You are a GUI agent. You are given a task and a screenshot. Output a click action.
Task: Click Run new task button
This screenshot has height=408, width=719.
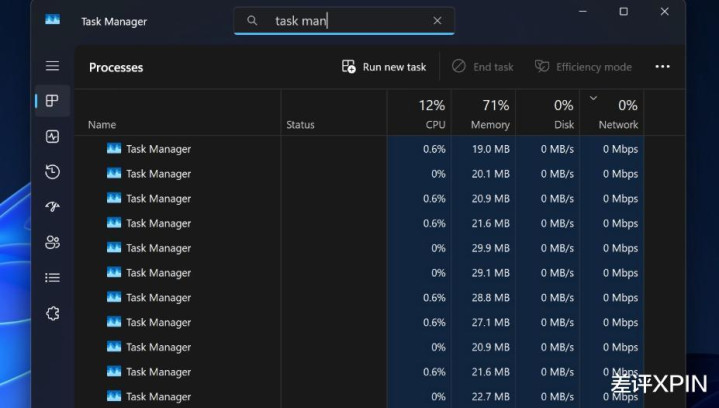(384, 67)
